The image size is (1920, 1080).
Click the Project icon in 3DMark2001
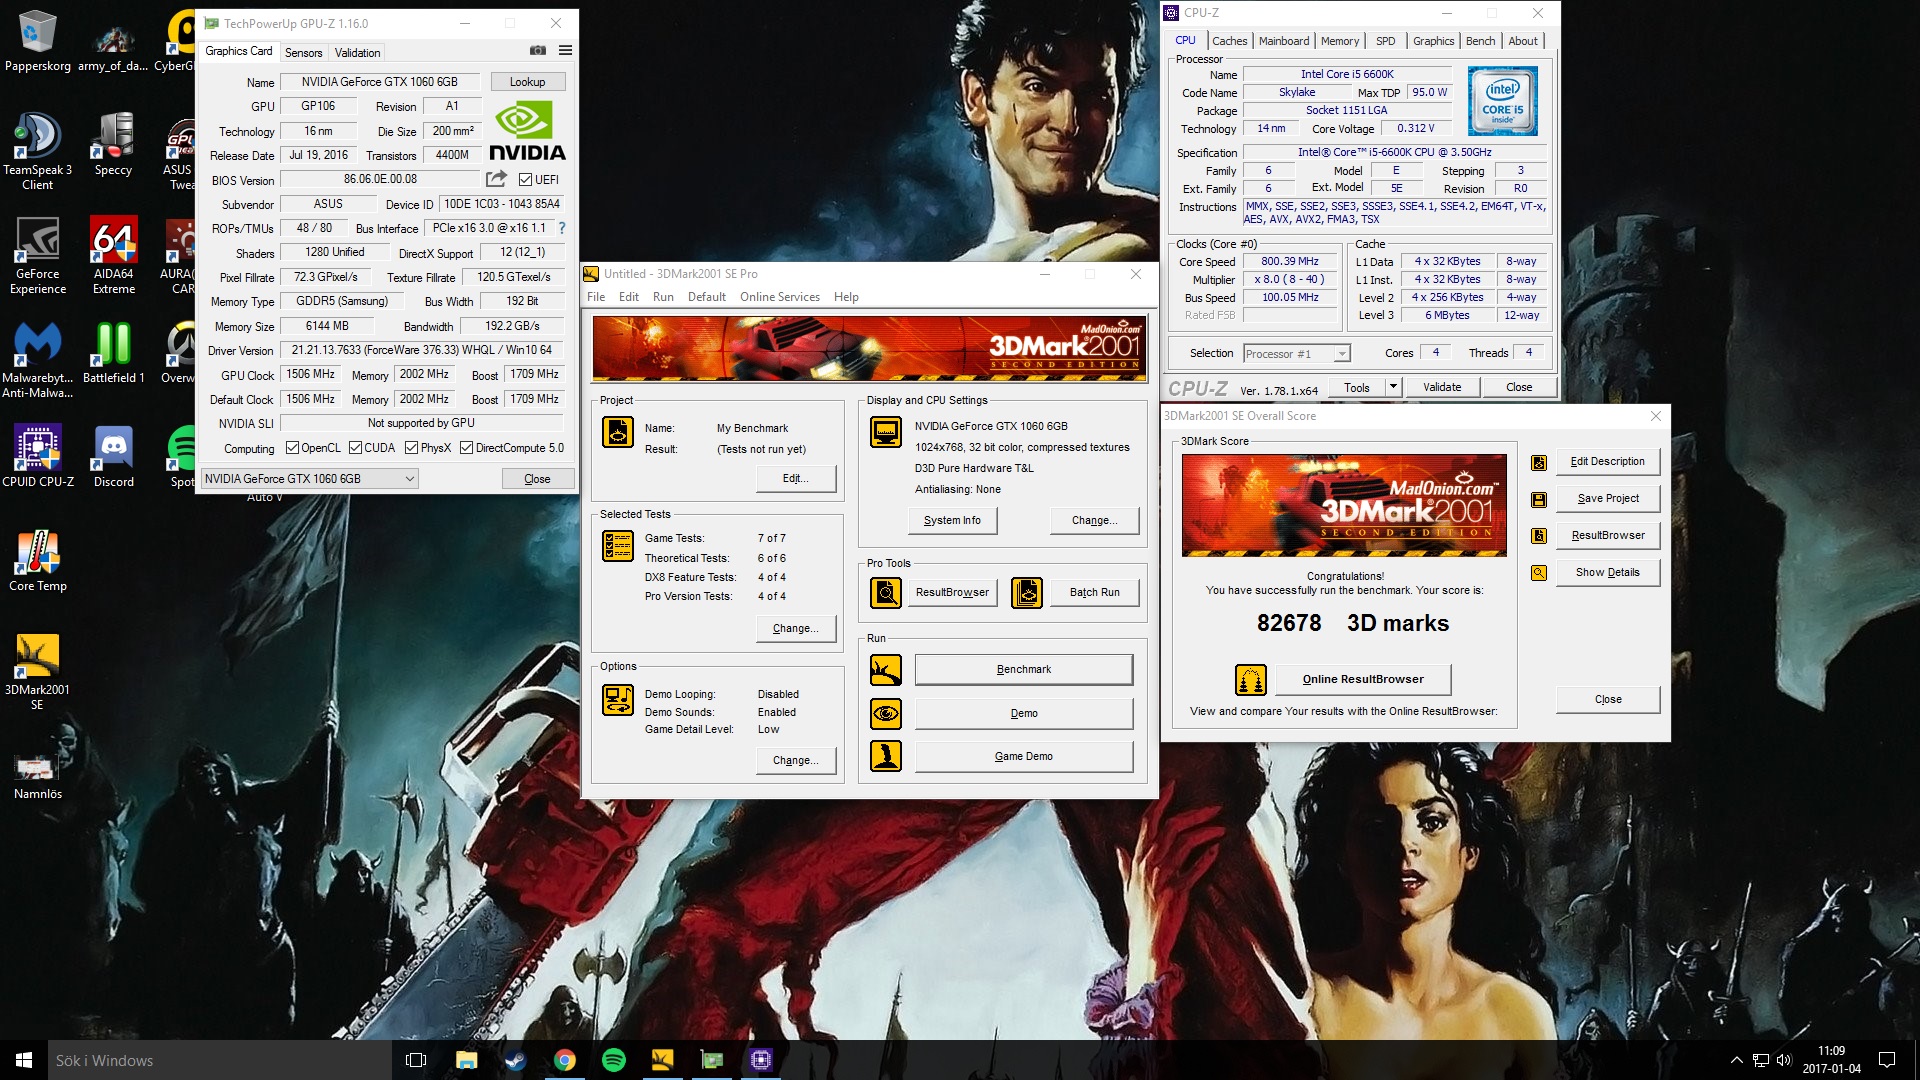coord(618,432)
